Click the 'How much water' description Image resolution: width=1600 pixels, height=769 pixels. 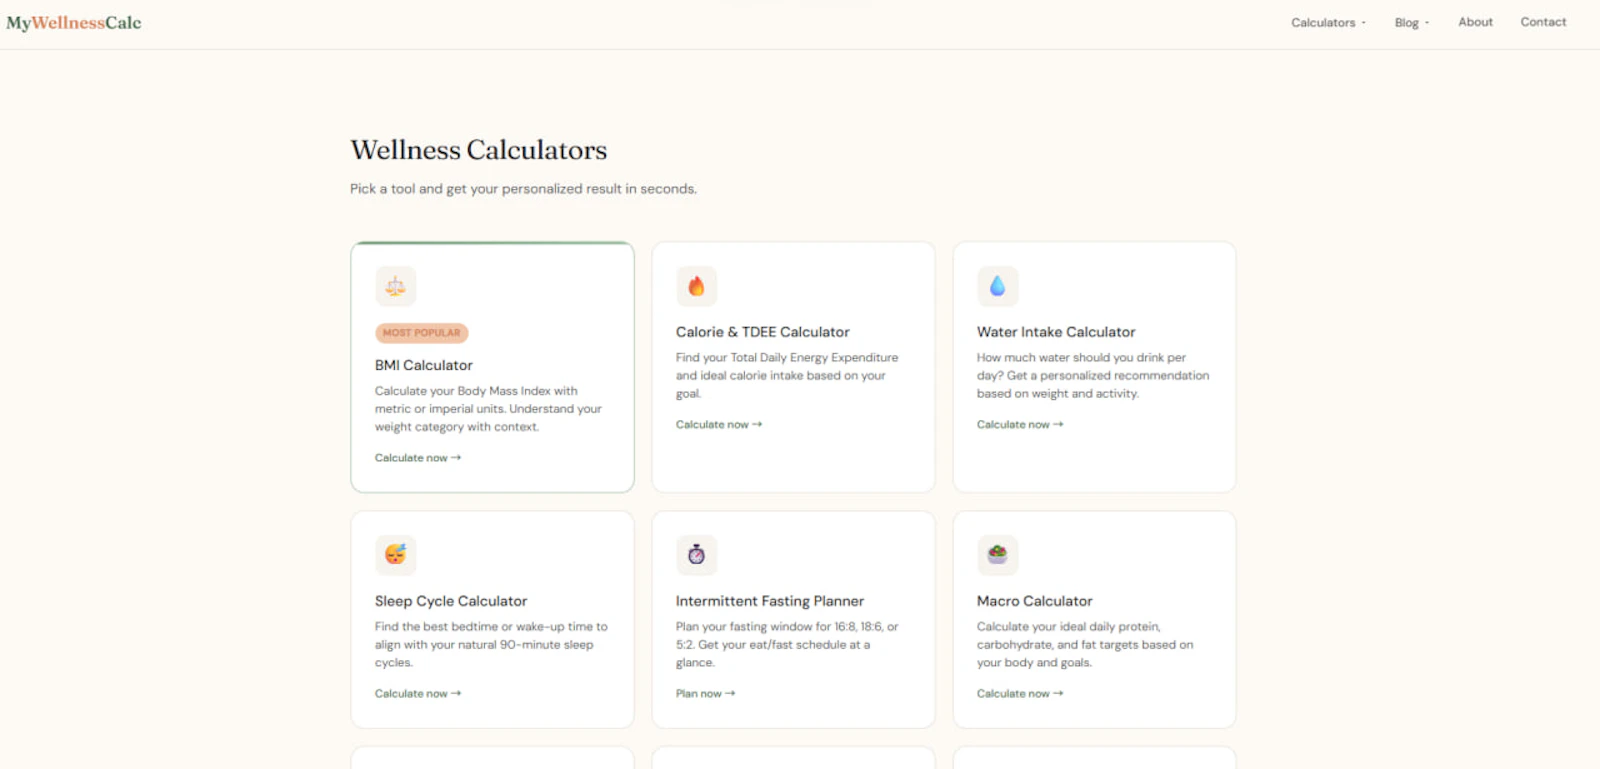(x=1093, y=376)
